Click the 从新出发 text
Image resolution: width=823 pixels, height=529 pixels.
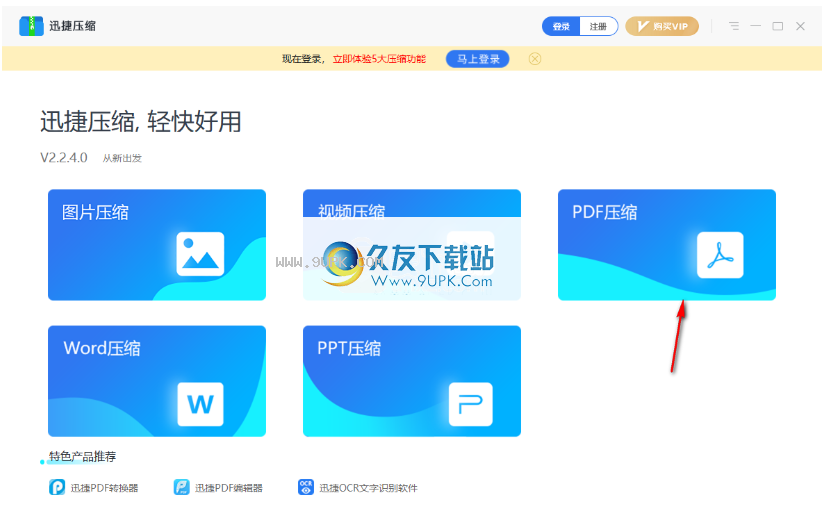pos(122,158)
